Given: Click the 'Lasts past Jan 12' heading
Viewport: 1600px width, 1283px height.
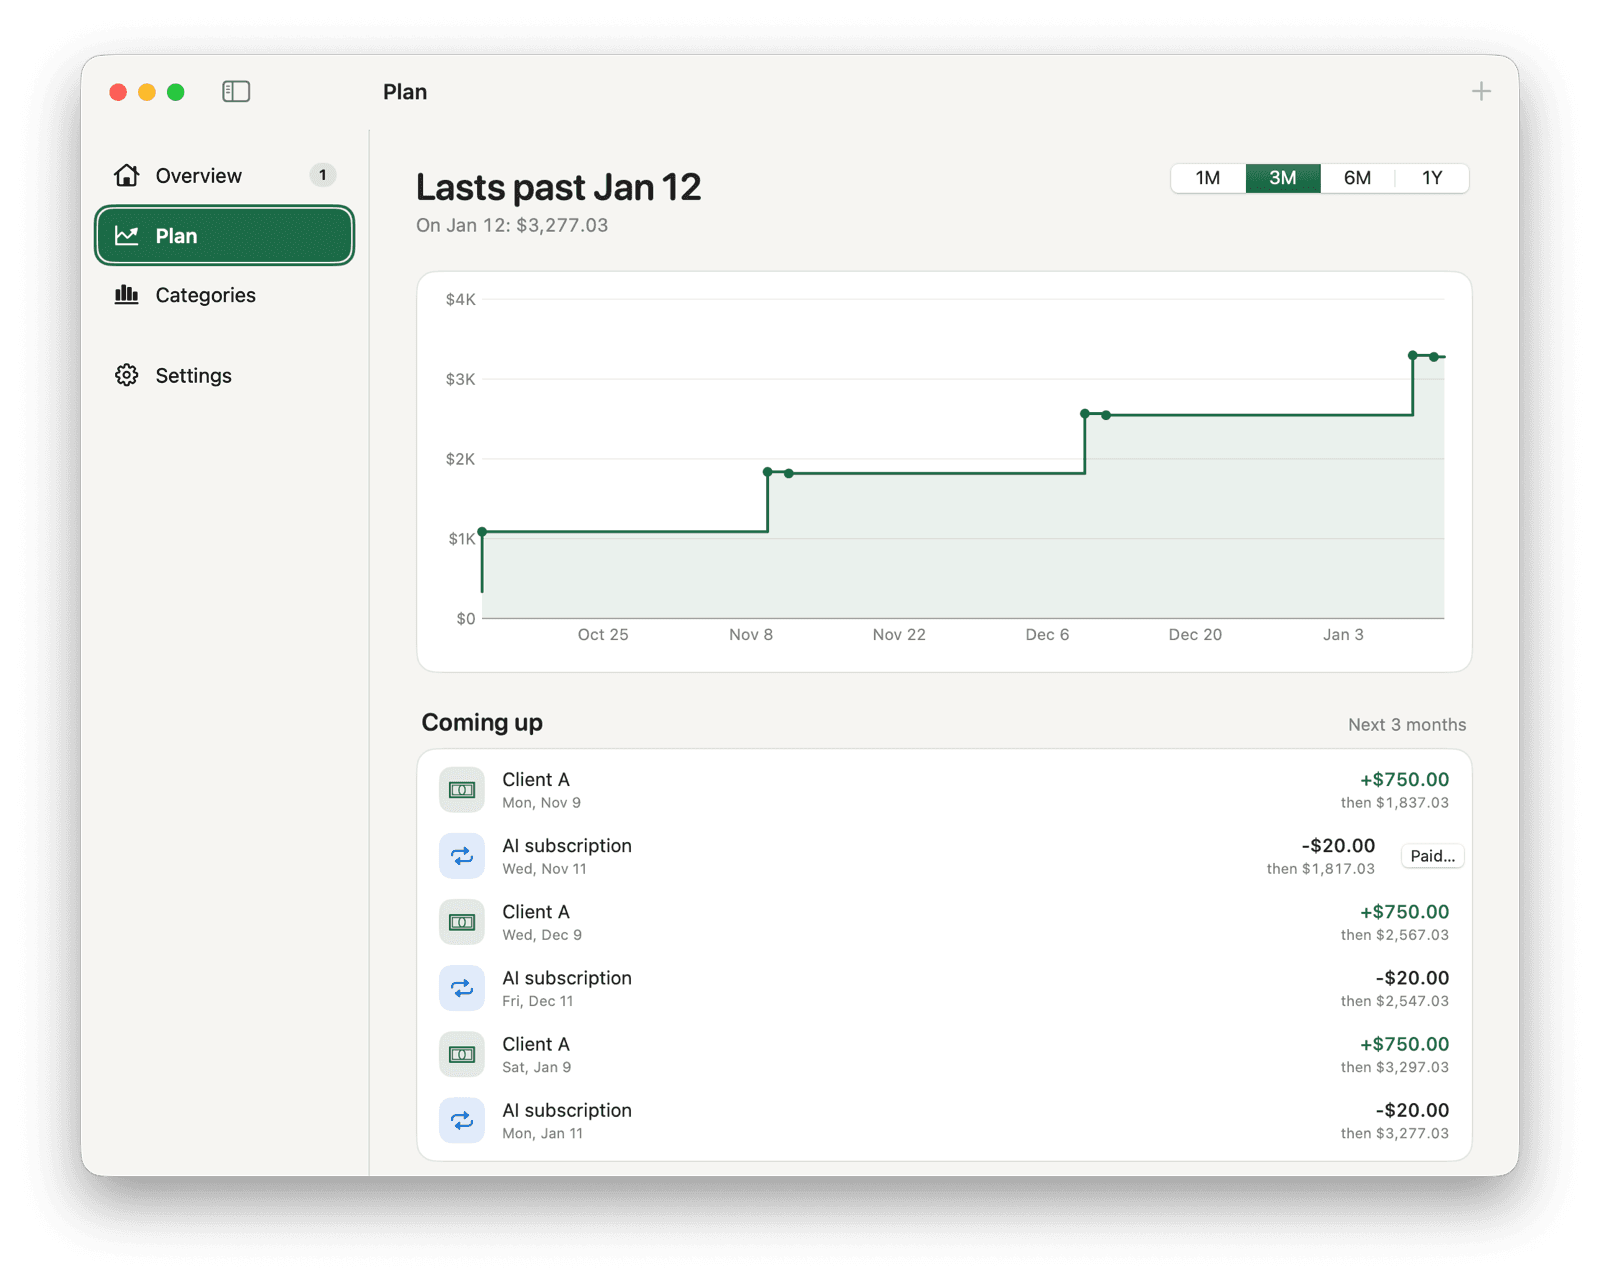Looking at the screenshot, I should coord(558,188).
